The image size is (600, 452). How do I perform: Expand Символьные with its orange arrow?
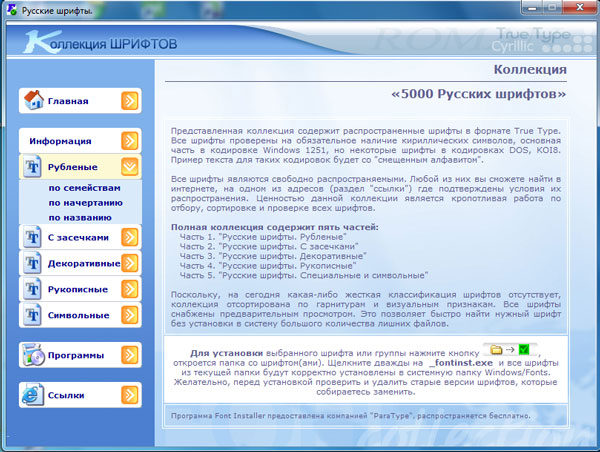[x=130, y=315]
